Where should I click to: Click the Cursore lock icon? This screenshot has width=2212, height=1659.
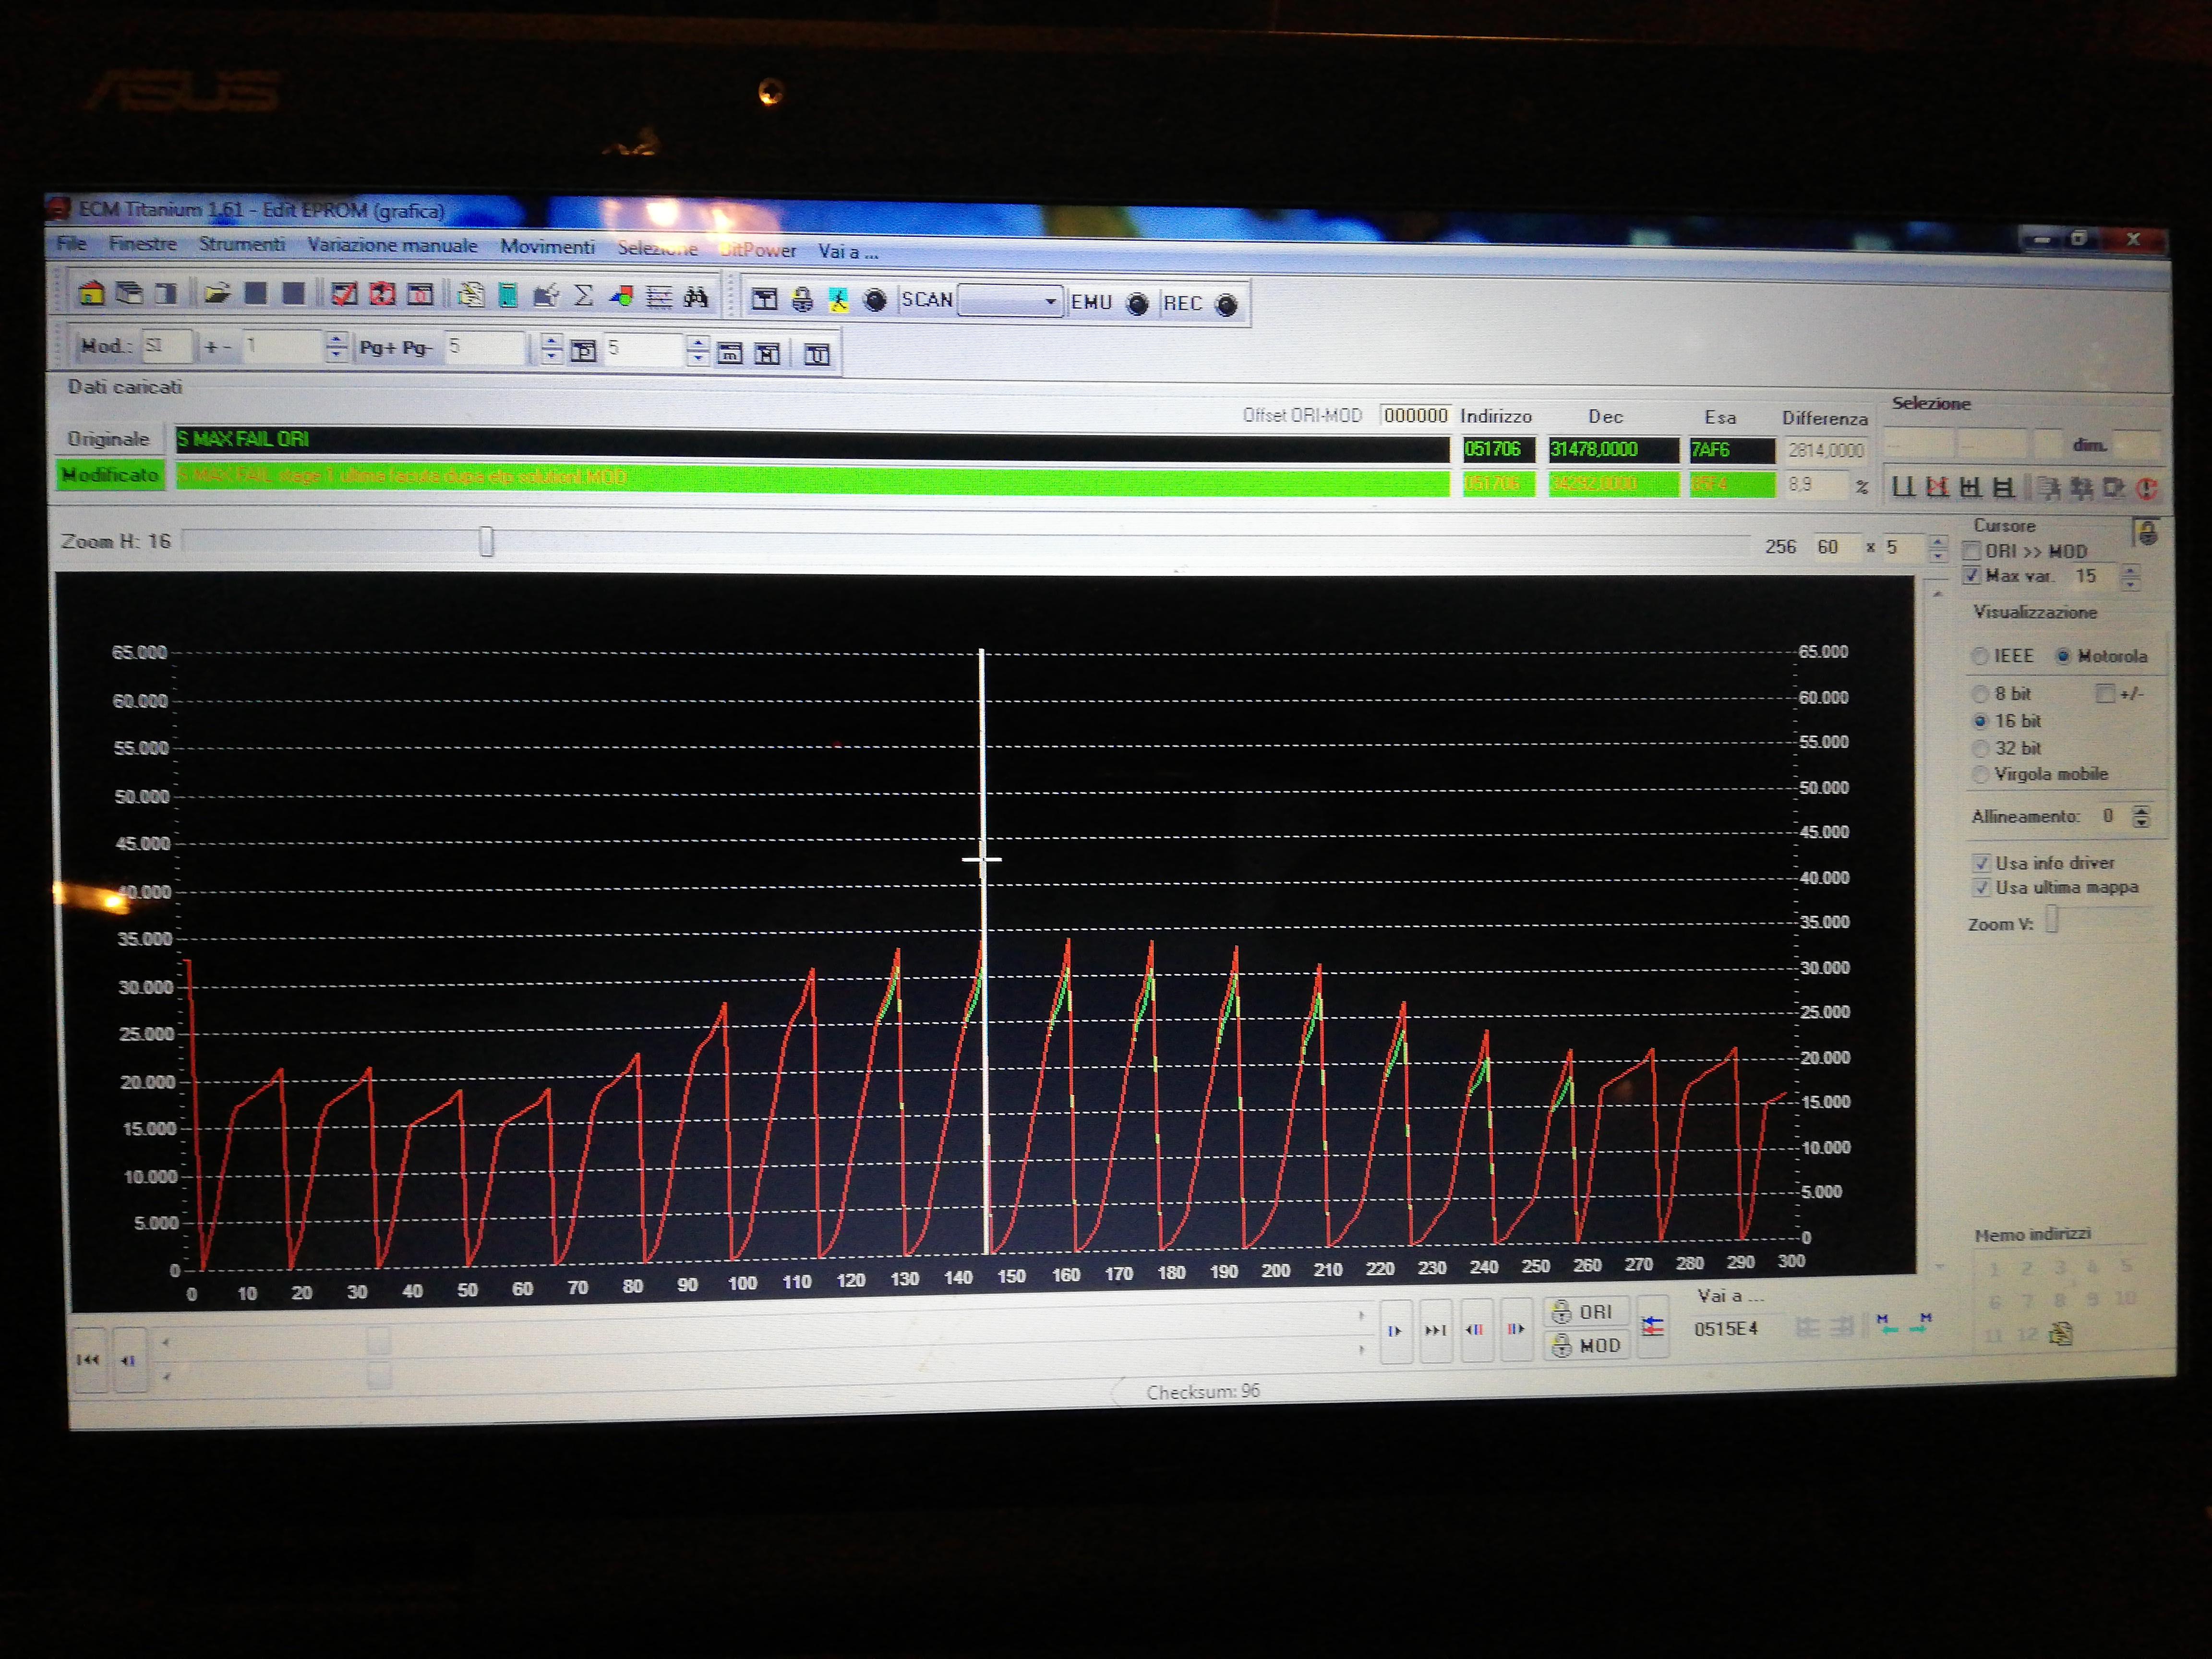click(x=2146, y=532)
